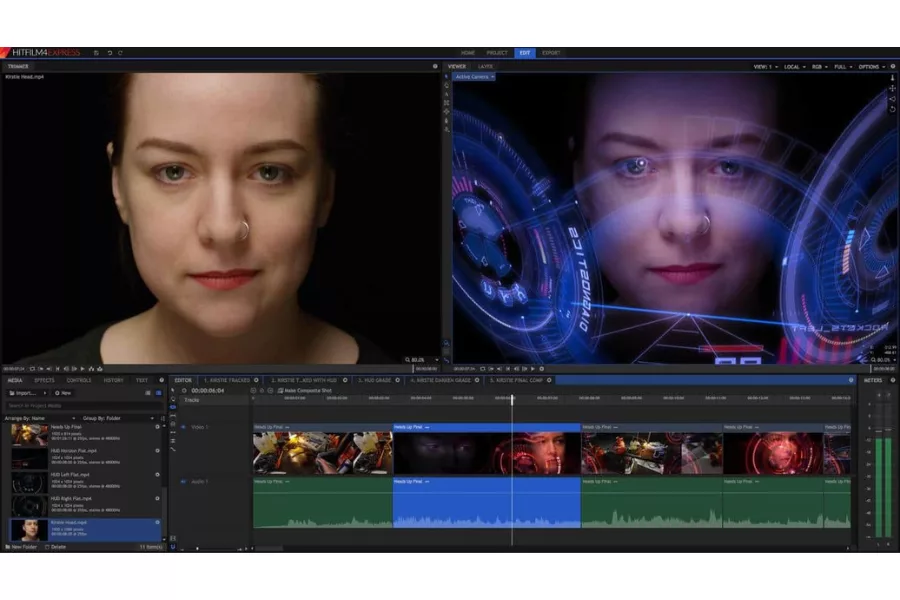Select the viewer text tool

447,94
